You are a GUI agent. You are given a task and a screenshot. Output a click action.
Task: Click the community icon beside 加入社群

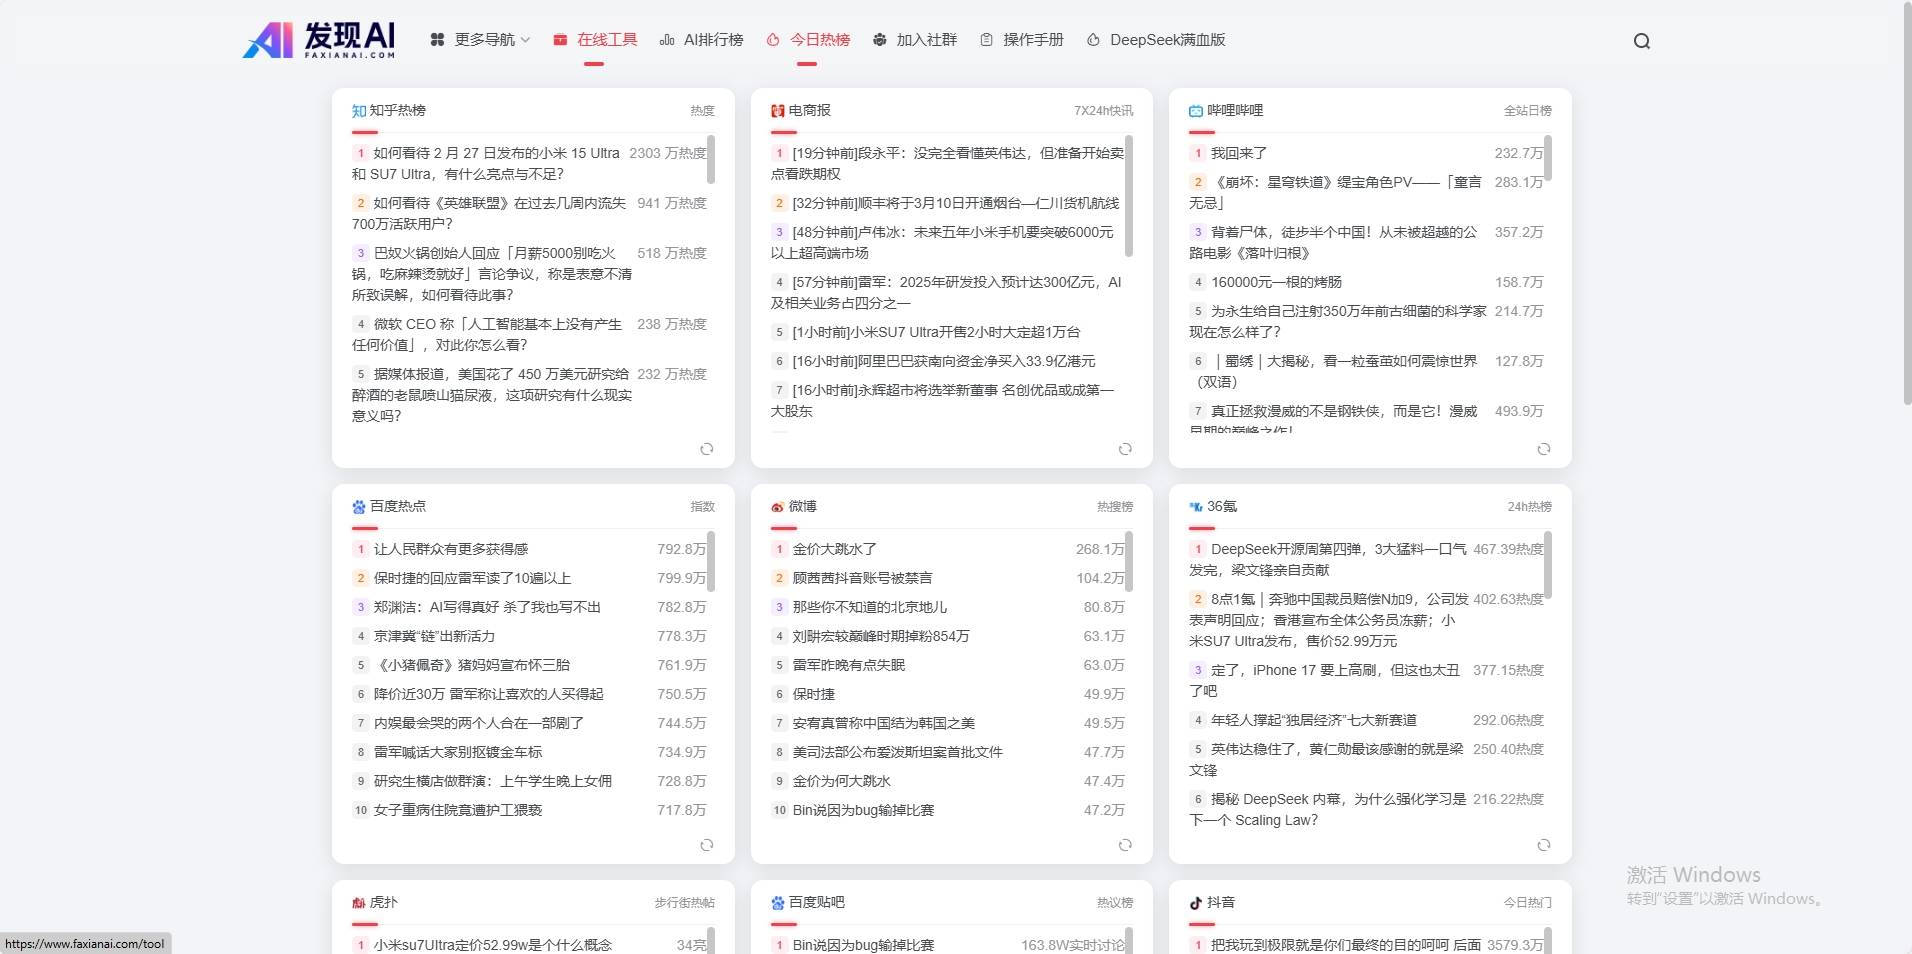879,40
